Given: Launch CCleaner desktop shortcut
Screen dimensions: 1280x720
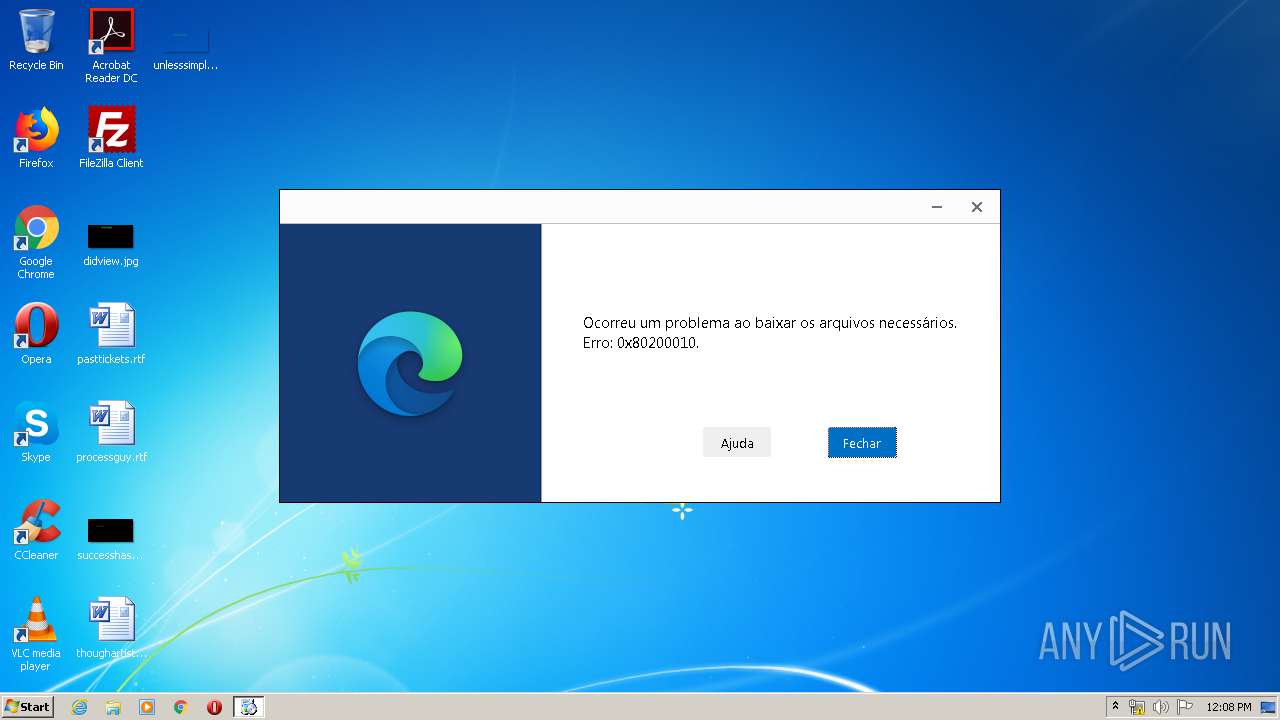Looking at the screenshot, I should 36,530.
